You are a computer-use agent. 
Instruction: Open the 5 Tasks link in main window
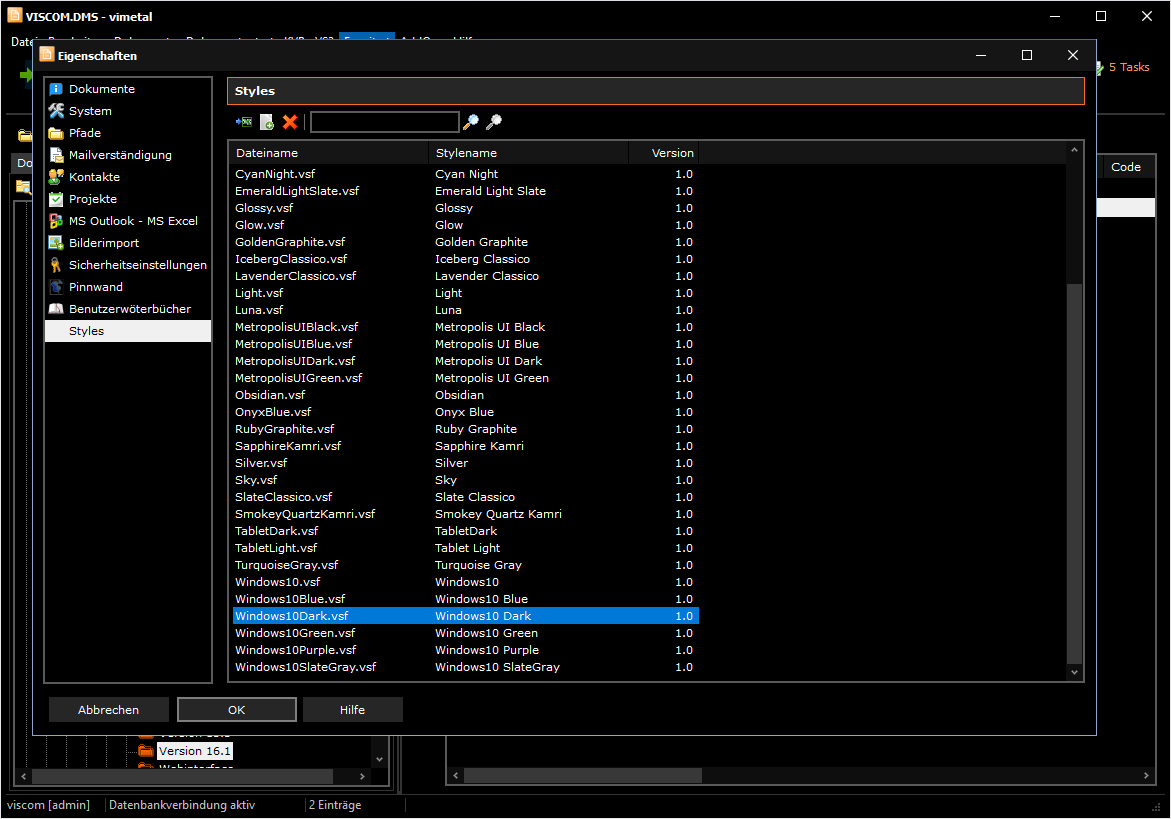1128,67
